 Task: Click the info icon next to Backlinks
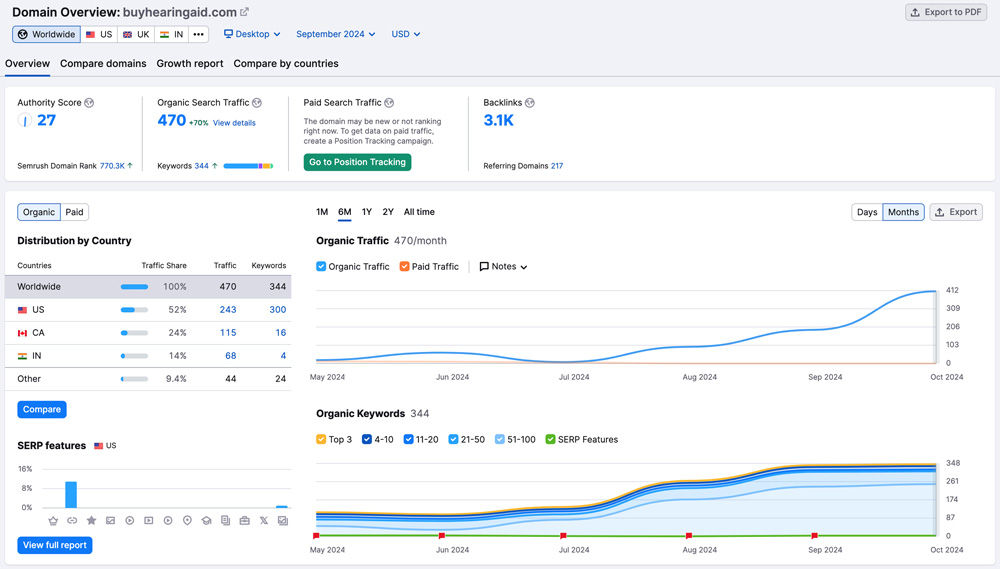pyautogui.click(x=530, y=103)
